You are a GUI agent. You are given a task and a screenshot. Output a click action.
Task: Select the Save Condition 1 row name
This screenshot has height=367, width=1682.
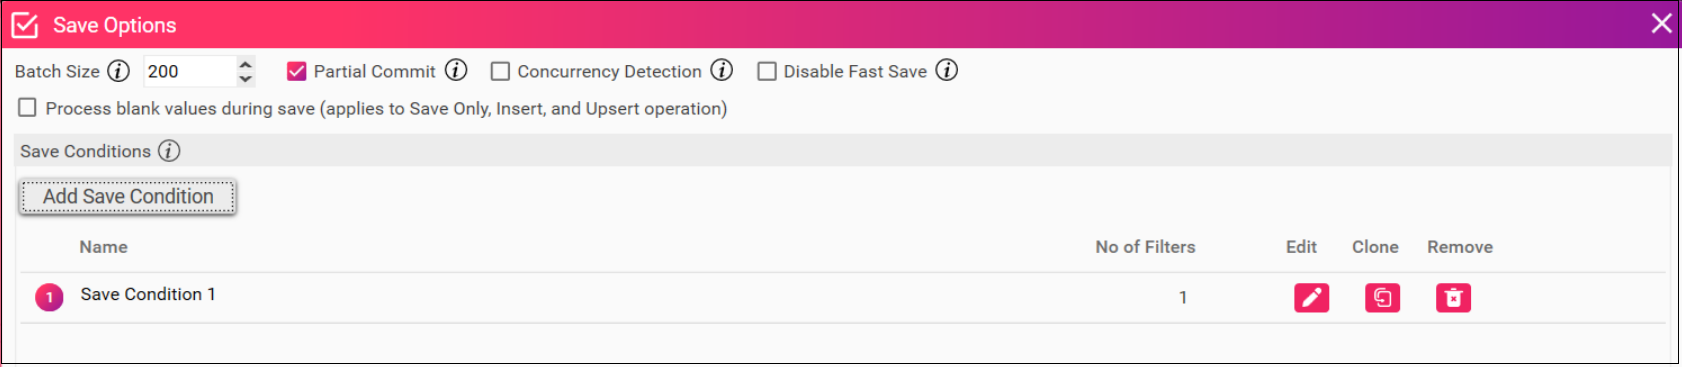(x=148, y=294)
